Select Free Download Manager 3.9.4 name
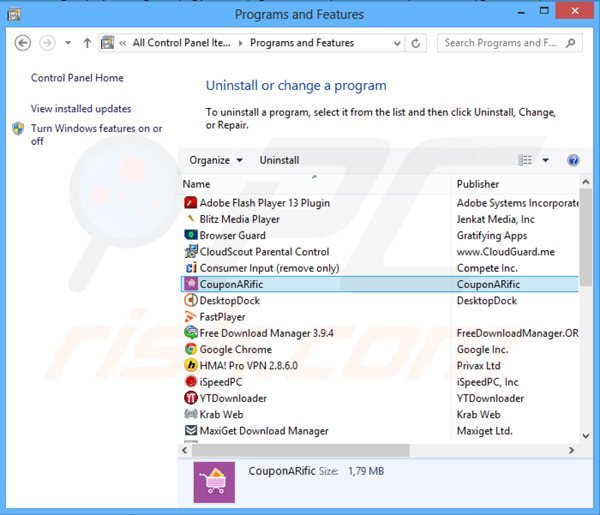600x515 pixels. click(x=266, y=333)
